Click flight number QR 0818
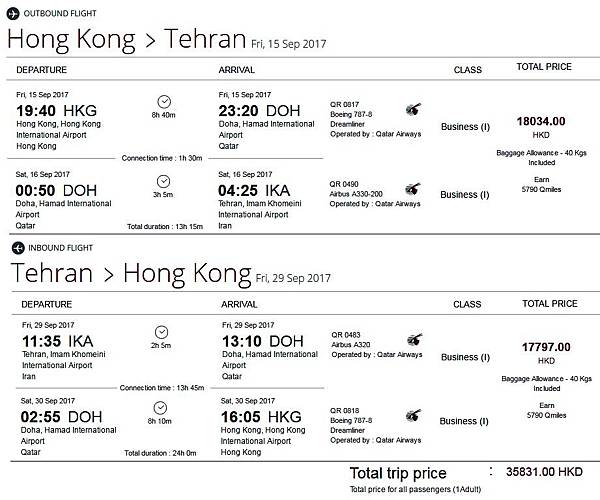Screen dimensions: 600x500 point(345,409)
